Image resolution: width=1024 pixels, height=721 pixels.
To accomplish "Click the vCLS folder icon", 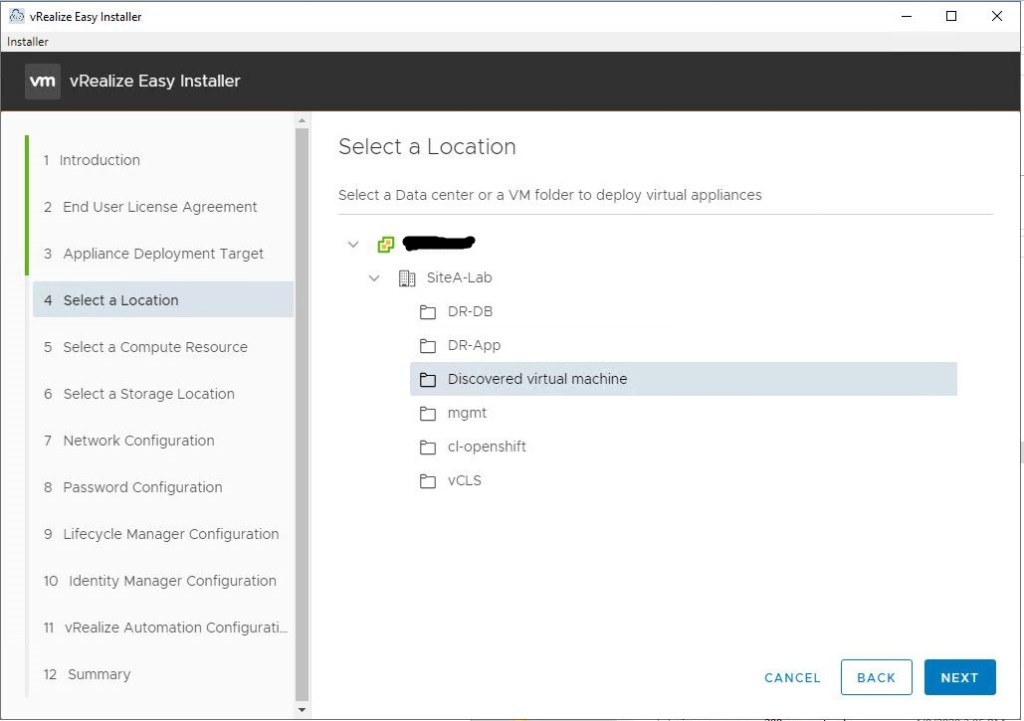I will (x=428, y=481).
